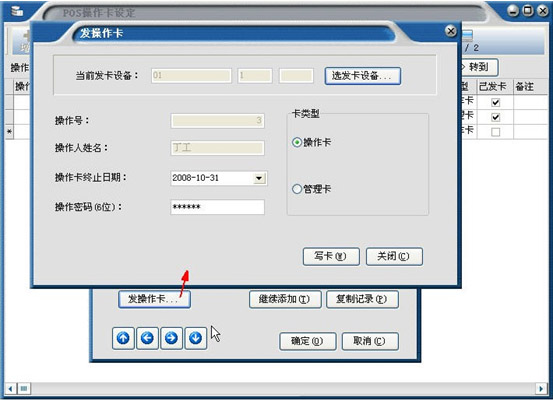Image resolution: width=553 pixels, height=400 pixels.
Task: Click the horizontal scrollbar right arrow
Action: [x=541, y=389]
